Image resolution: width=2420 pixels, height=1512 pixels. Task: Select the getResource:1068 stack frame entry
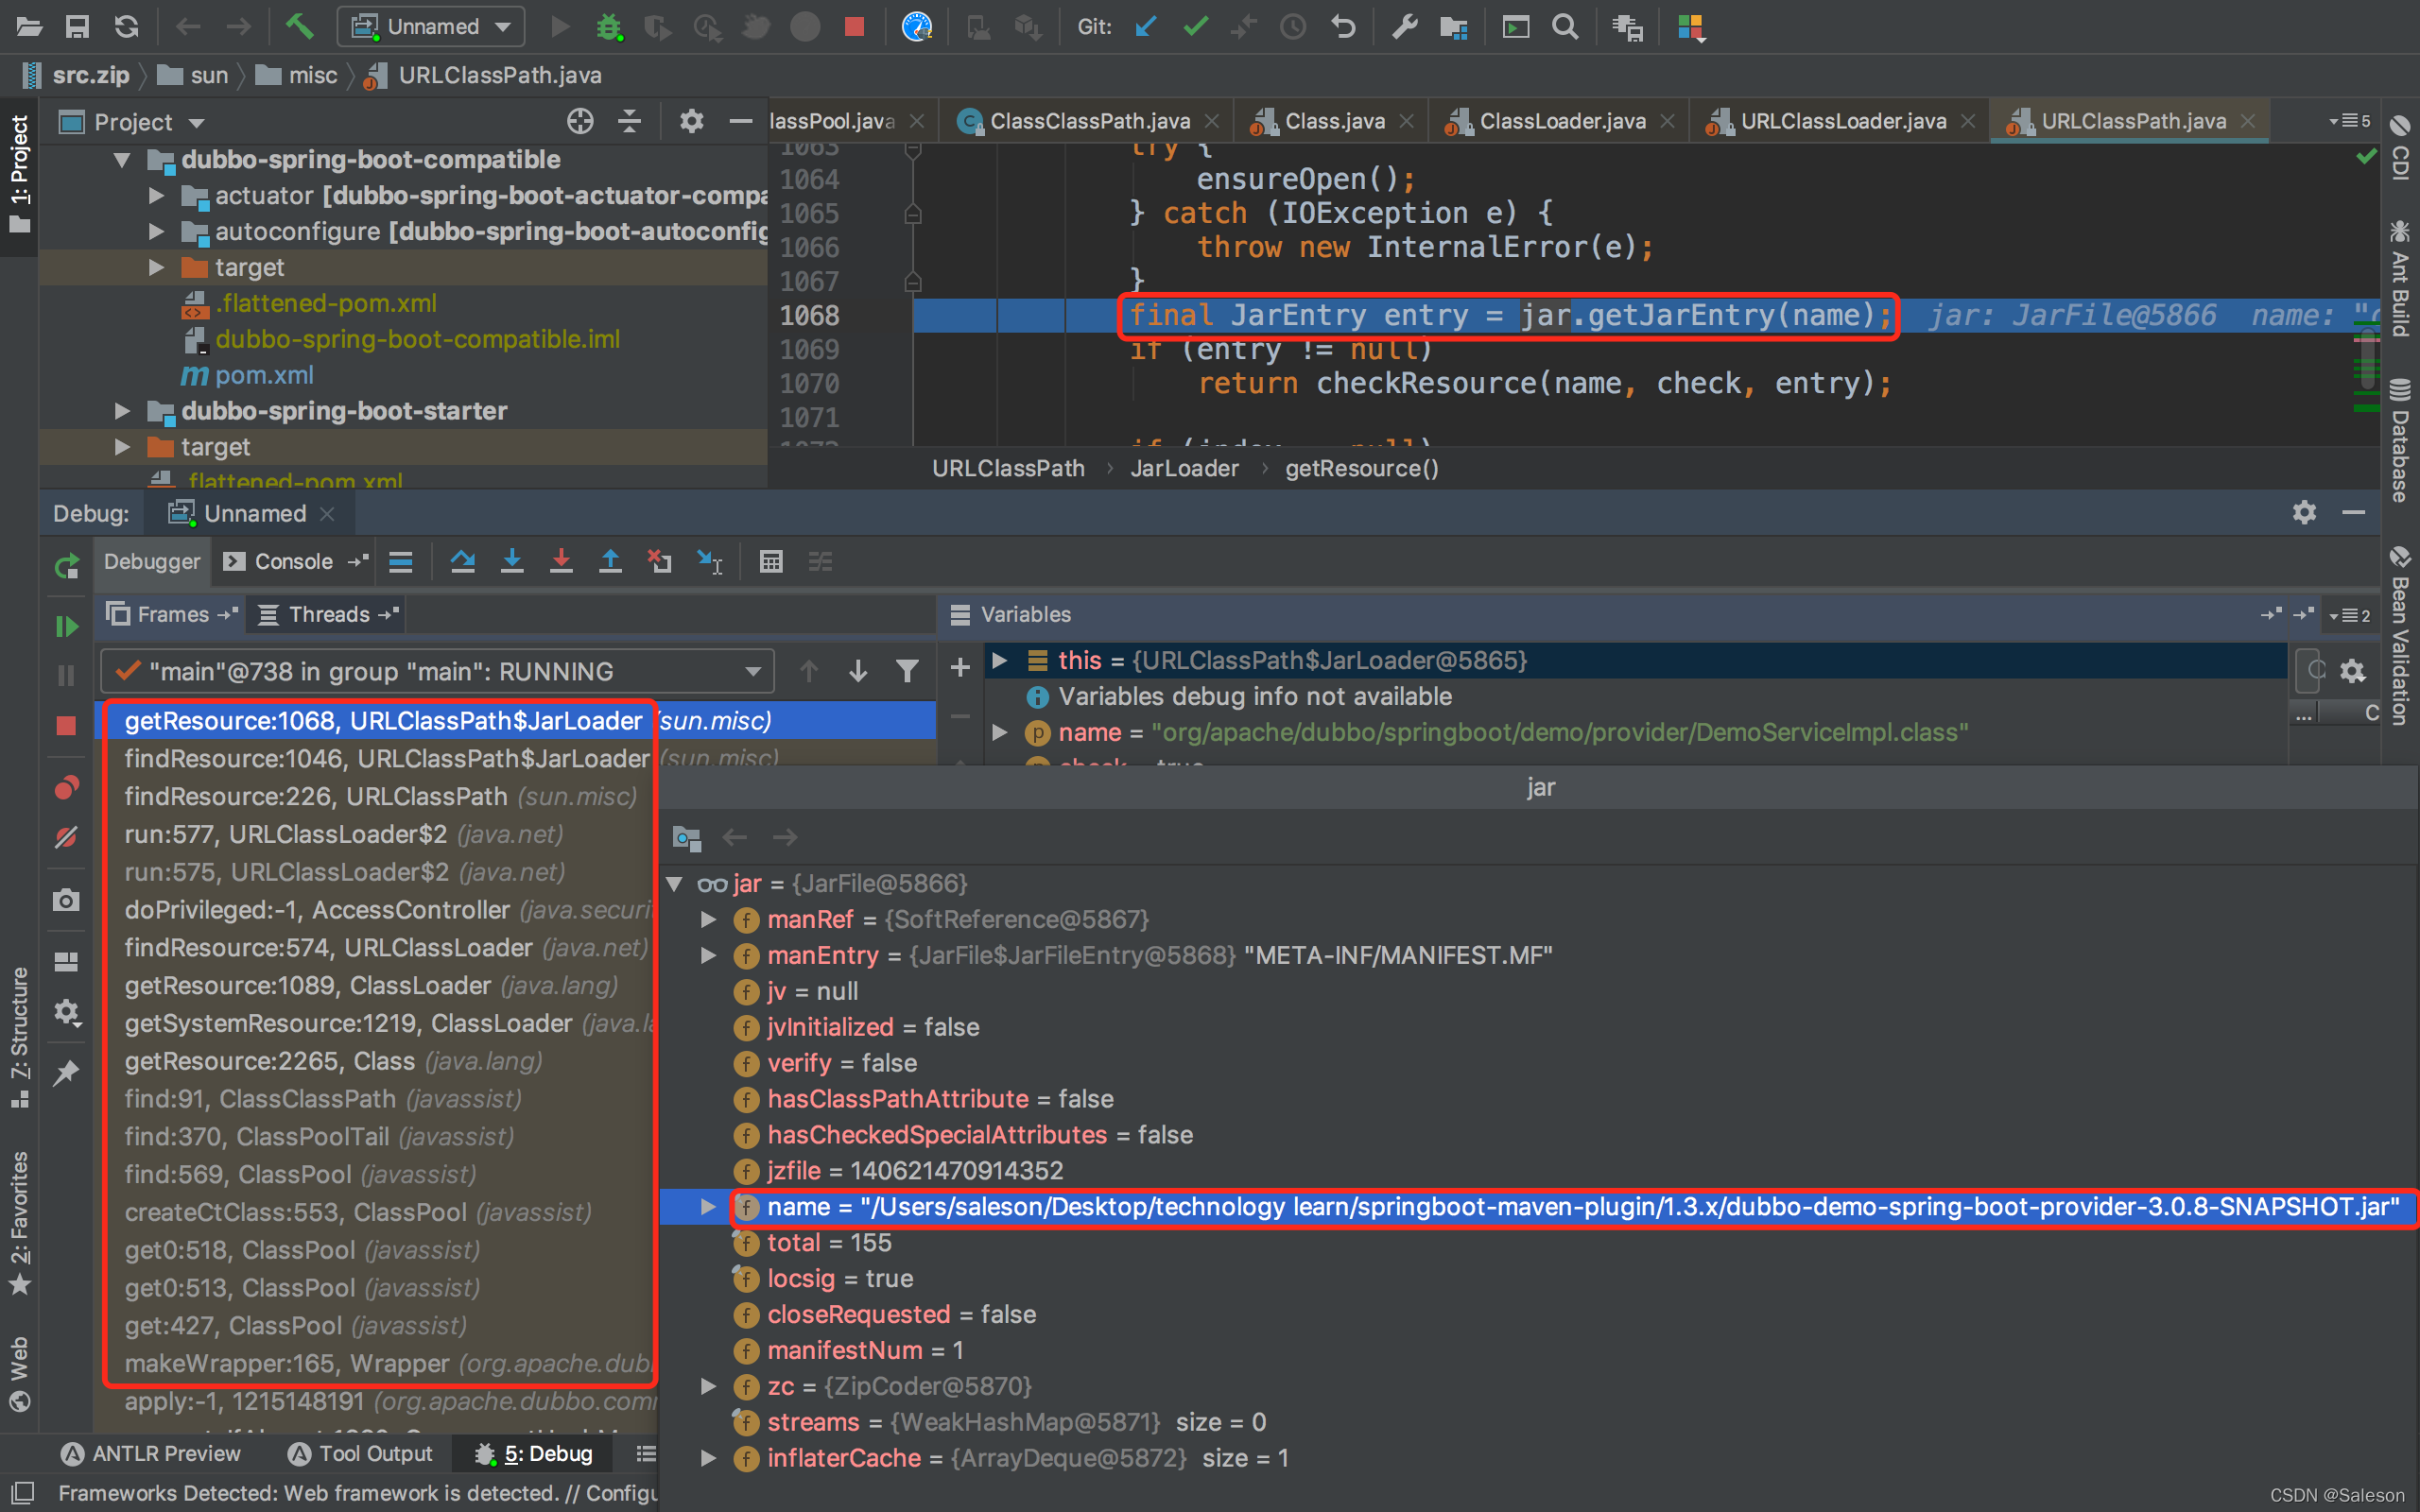click(x=385, y=719)
